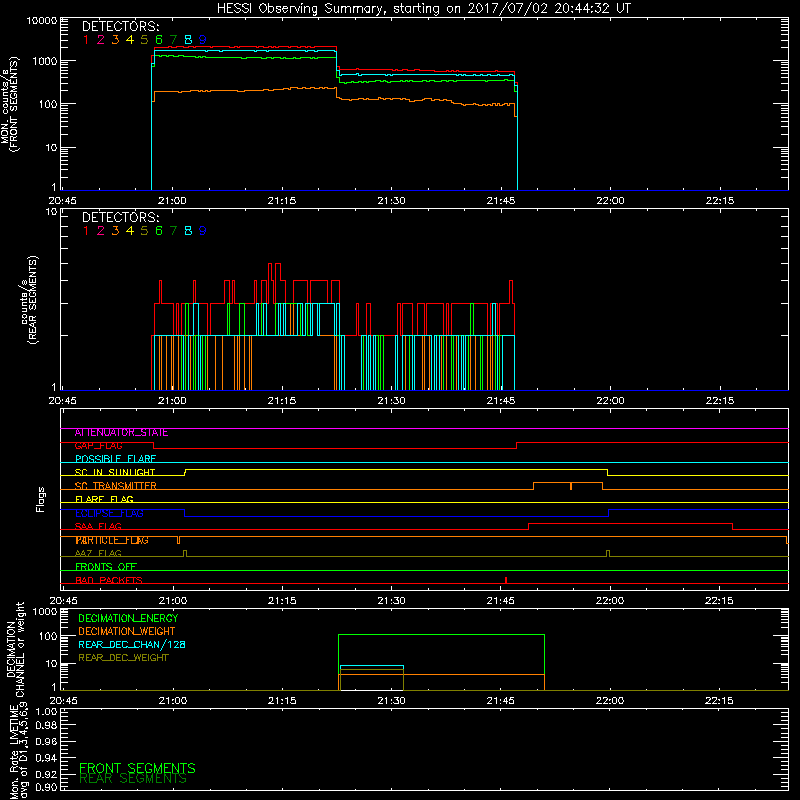Image resolution: width=800 pixels, height=800 pixels.
Task: Select detector 1 in the front segments legend
Action: pos(86,40)
